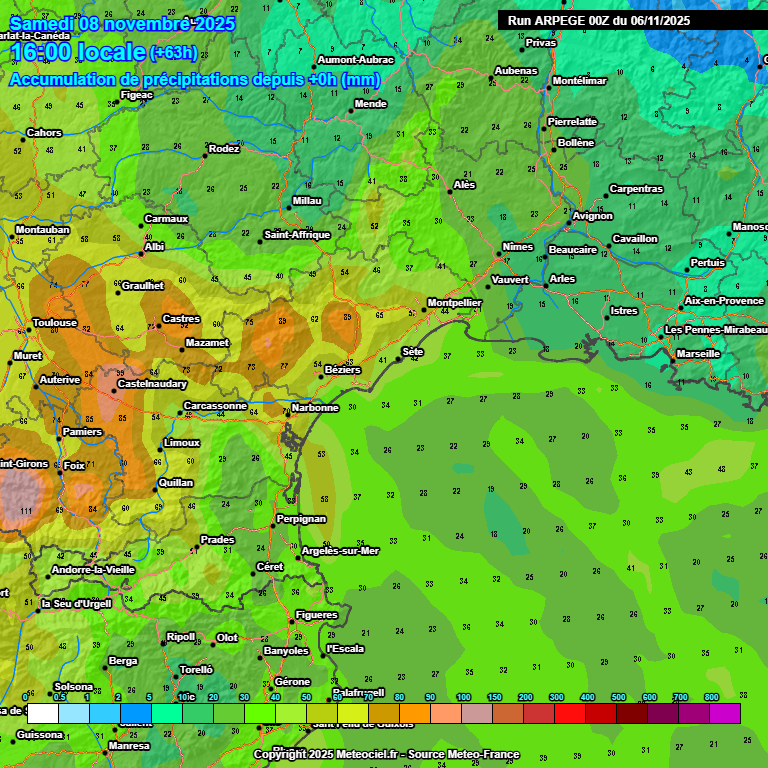Click the white swatch in the legend
The height and width of the screenshot is (768, 768).
(x=43, y=713)
